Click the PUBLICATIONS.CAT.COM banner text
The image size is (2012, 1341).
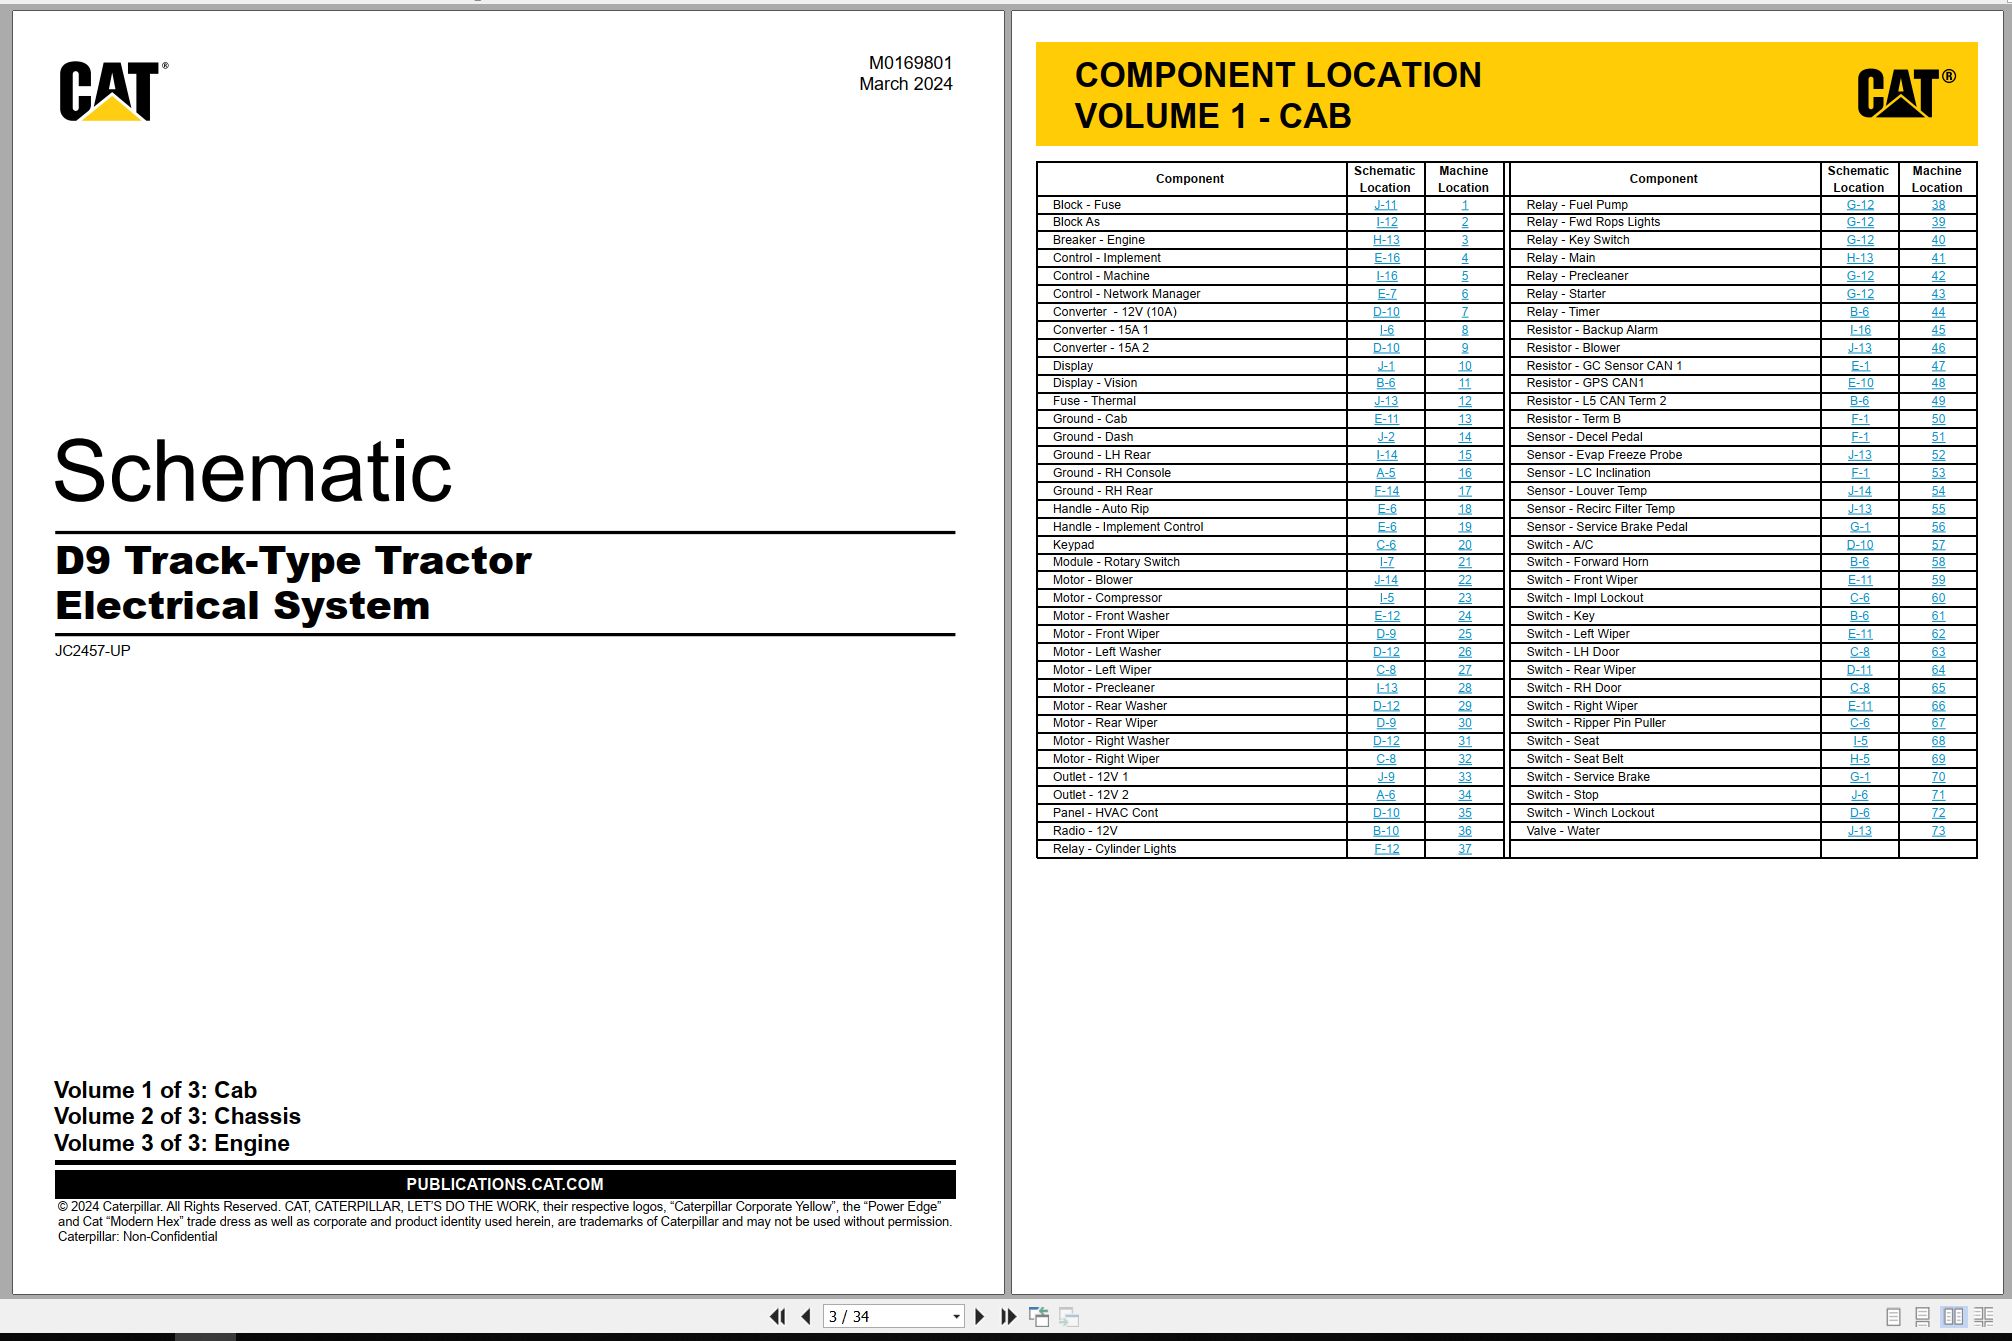(505, 1184)
